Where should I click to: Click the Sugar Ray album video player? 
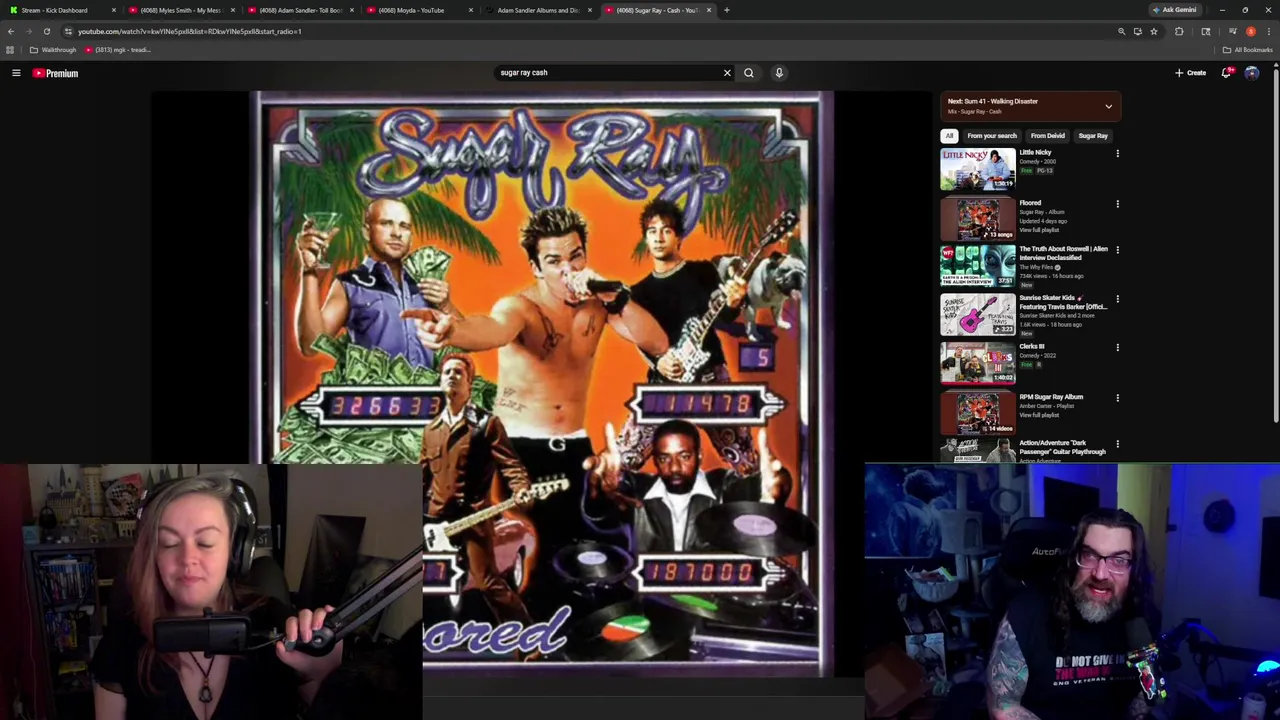click(541, 384)
